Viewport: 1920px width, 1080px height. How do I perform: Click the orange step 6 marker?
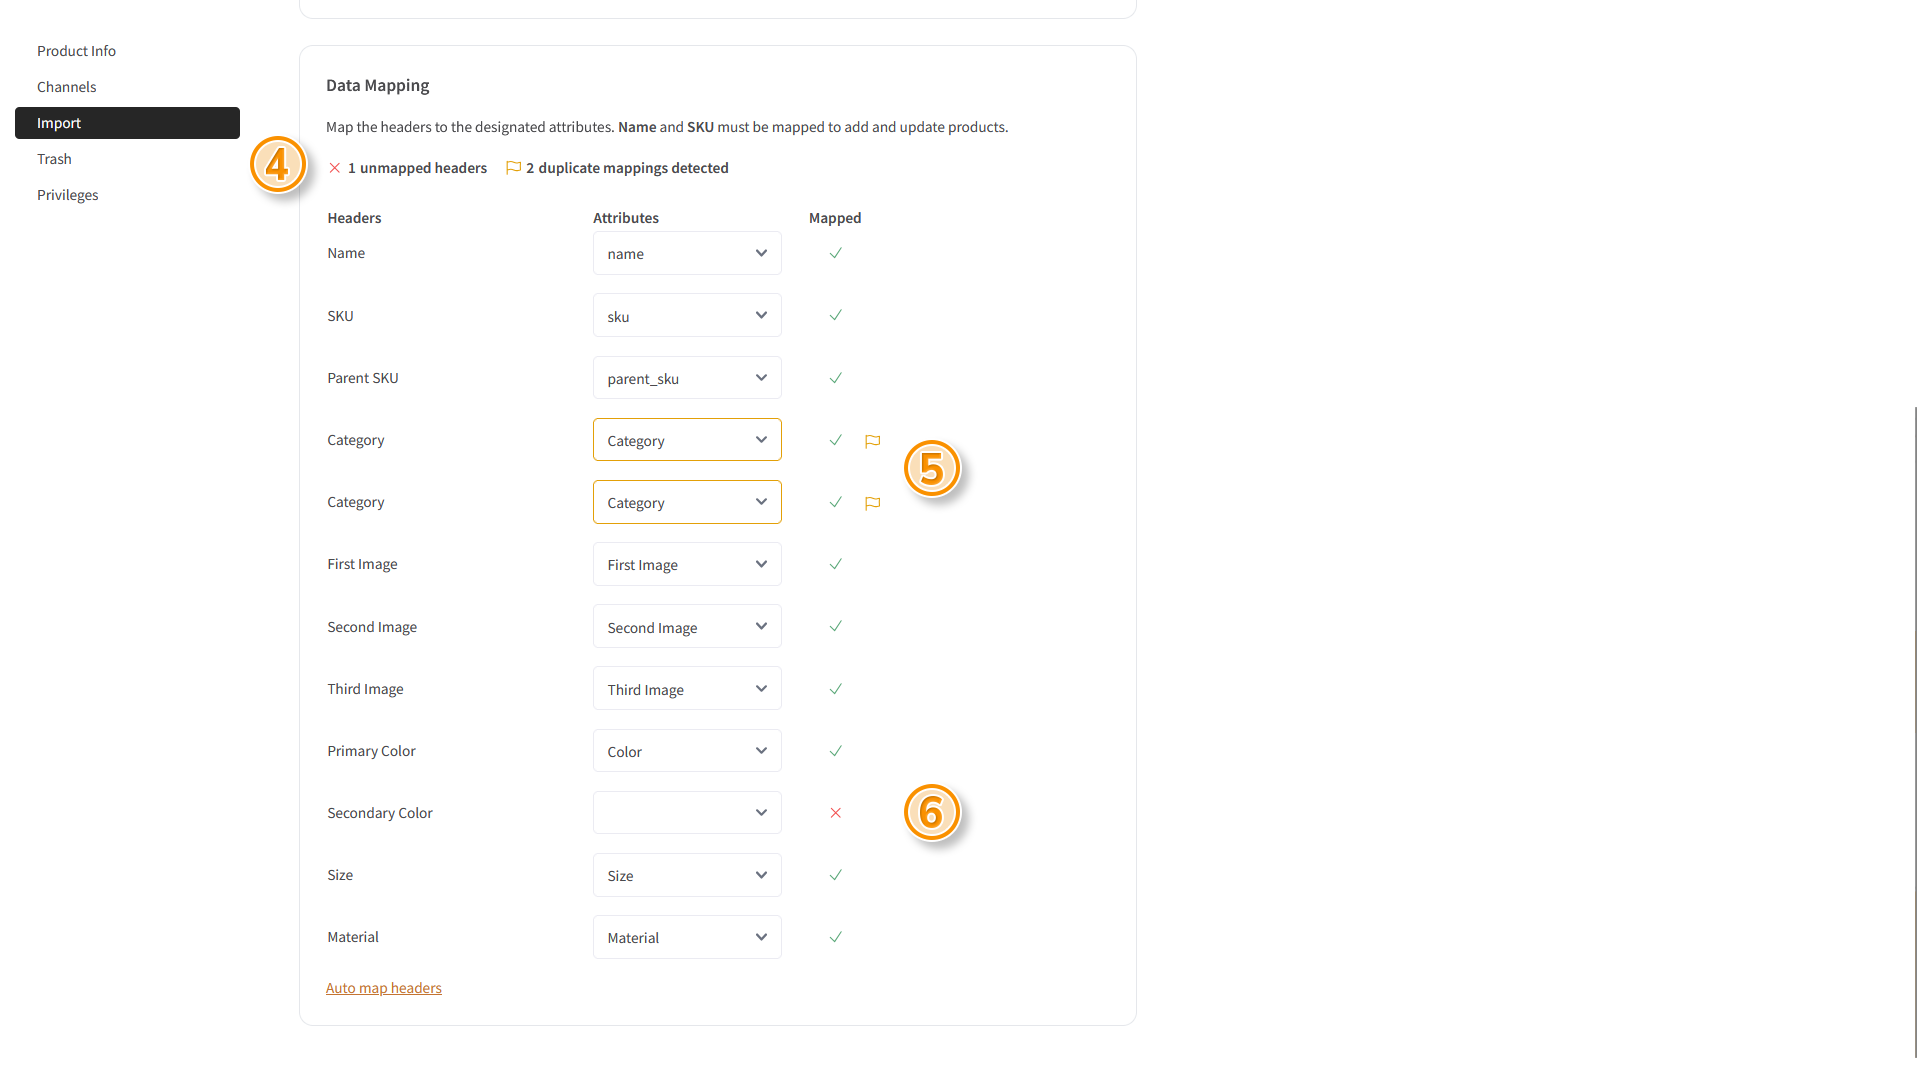tap(931, 812)
